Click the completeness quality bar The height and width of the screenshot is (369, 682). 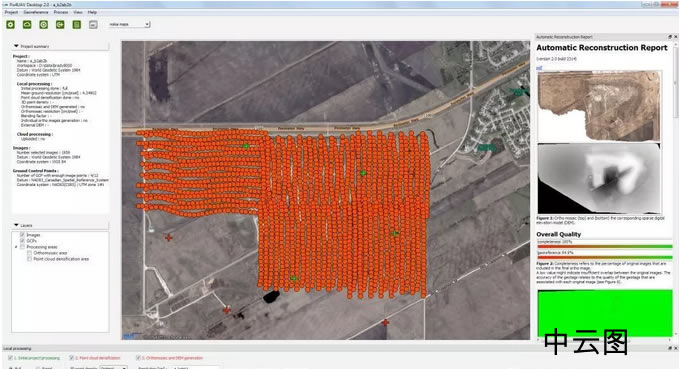coord(605,246)
